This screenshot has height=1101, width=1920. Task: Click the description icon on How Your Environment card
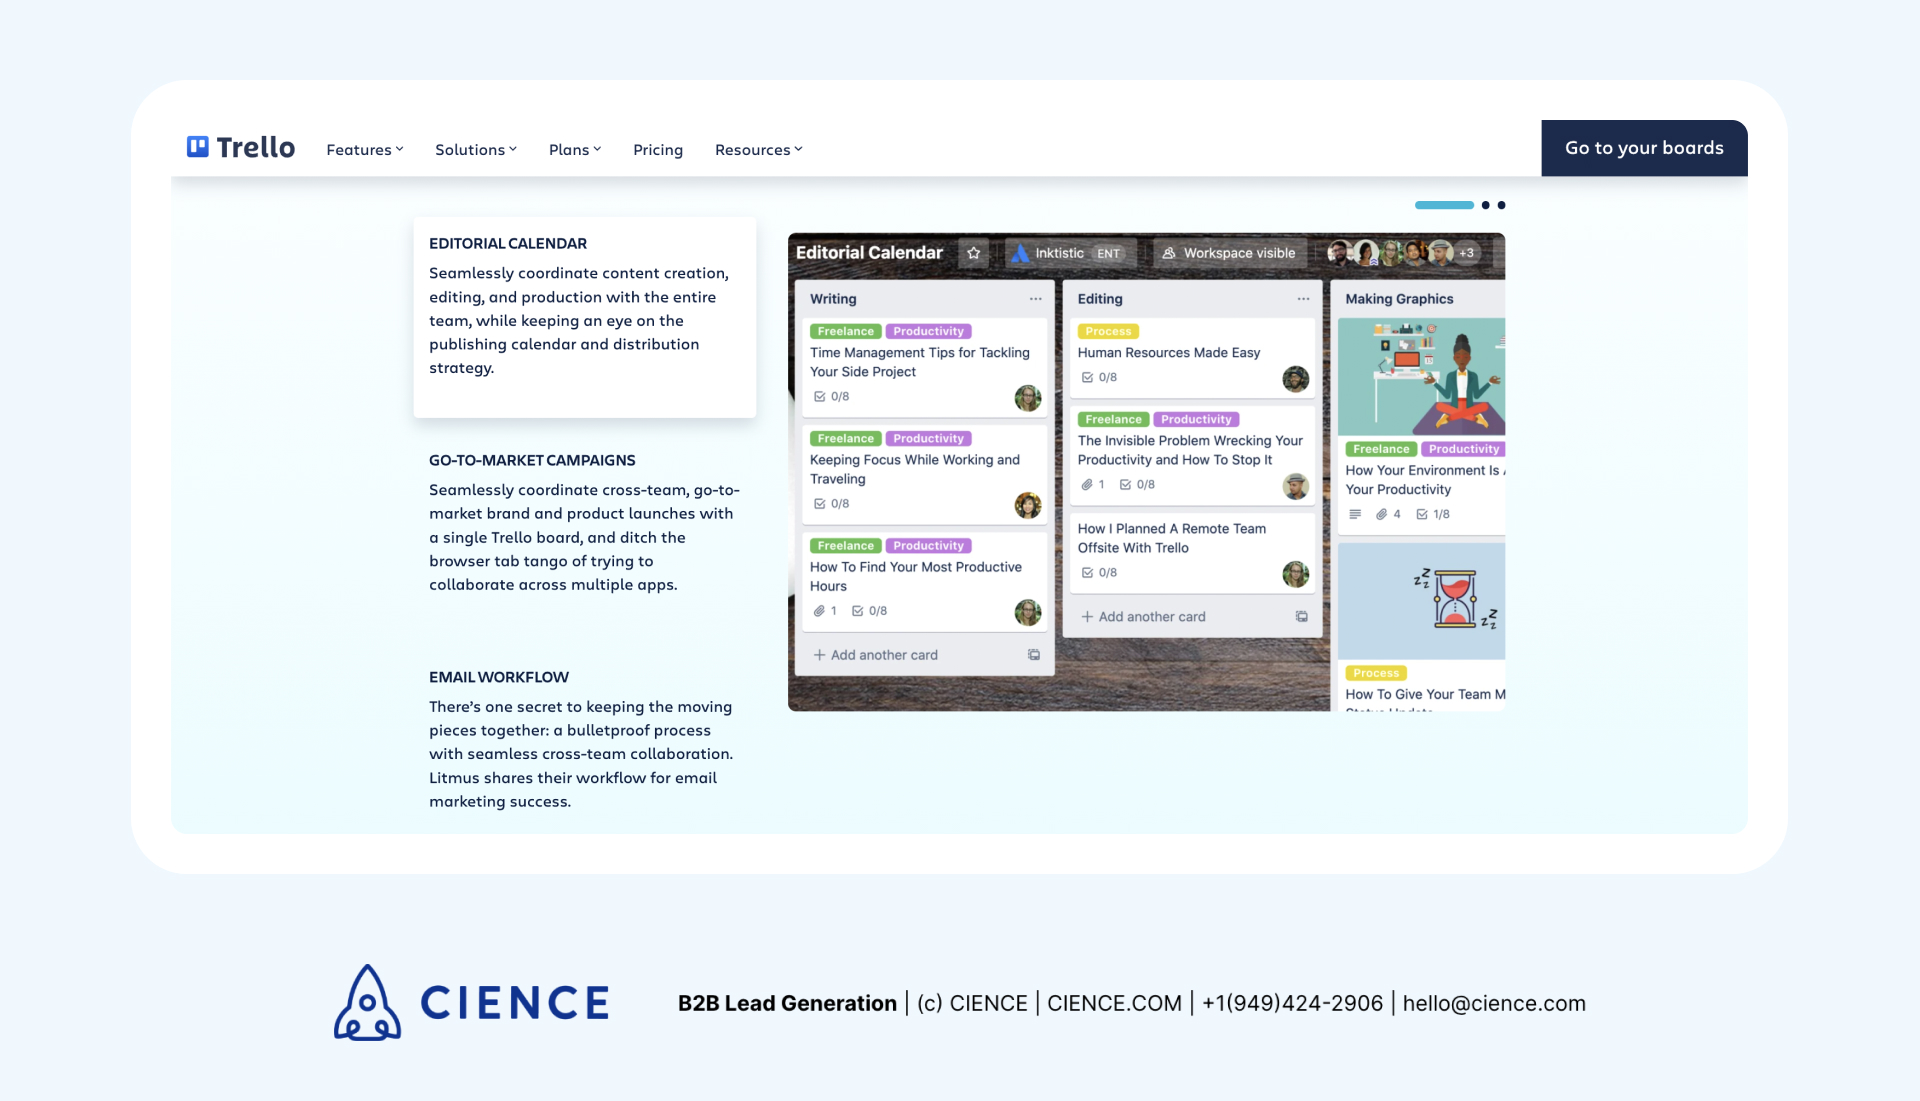pyautogui.click(x=1355, y=514)
